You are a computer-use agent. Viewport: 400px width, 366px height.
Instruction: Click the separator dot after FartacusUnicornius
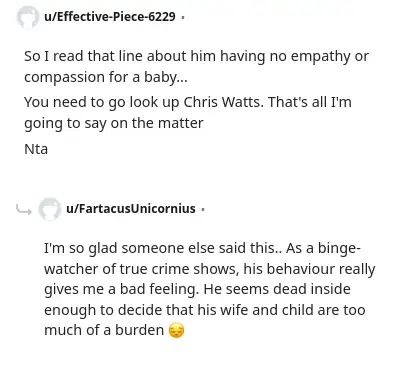[203, 209]
